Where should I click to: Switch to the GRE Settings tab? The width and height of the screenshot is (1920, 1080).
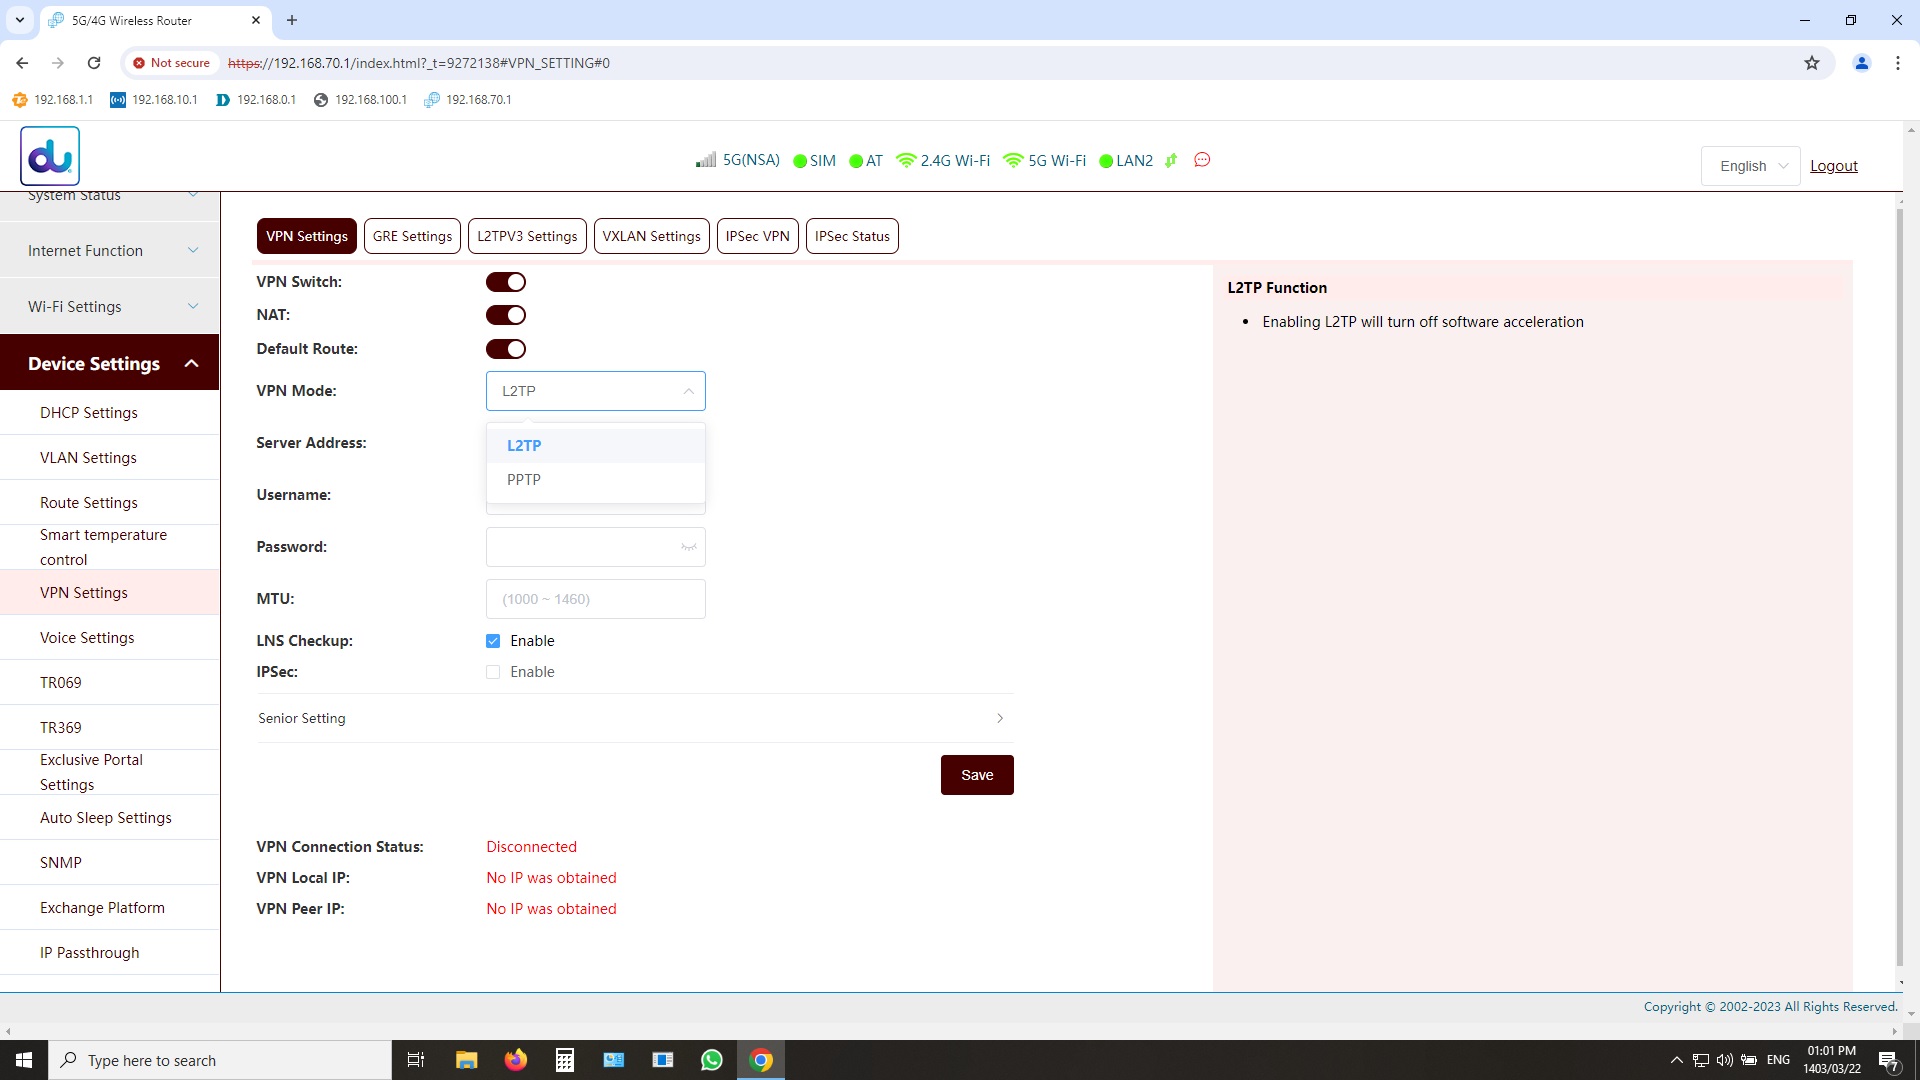click(x=412, y=236)
